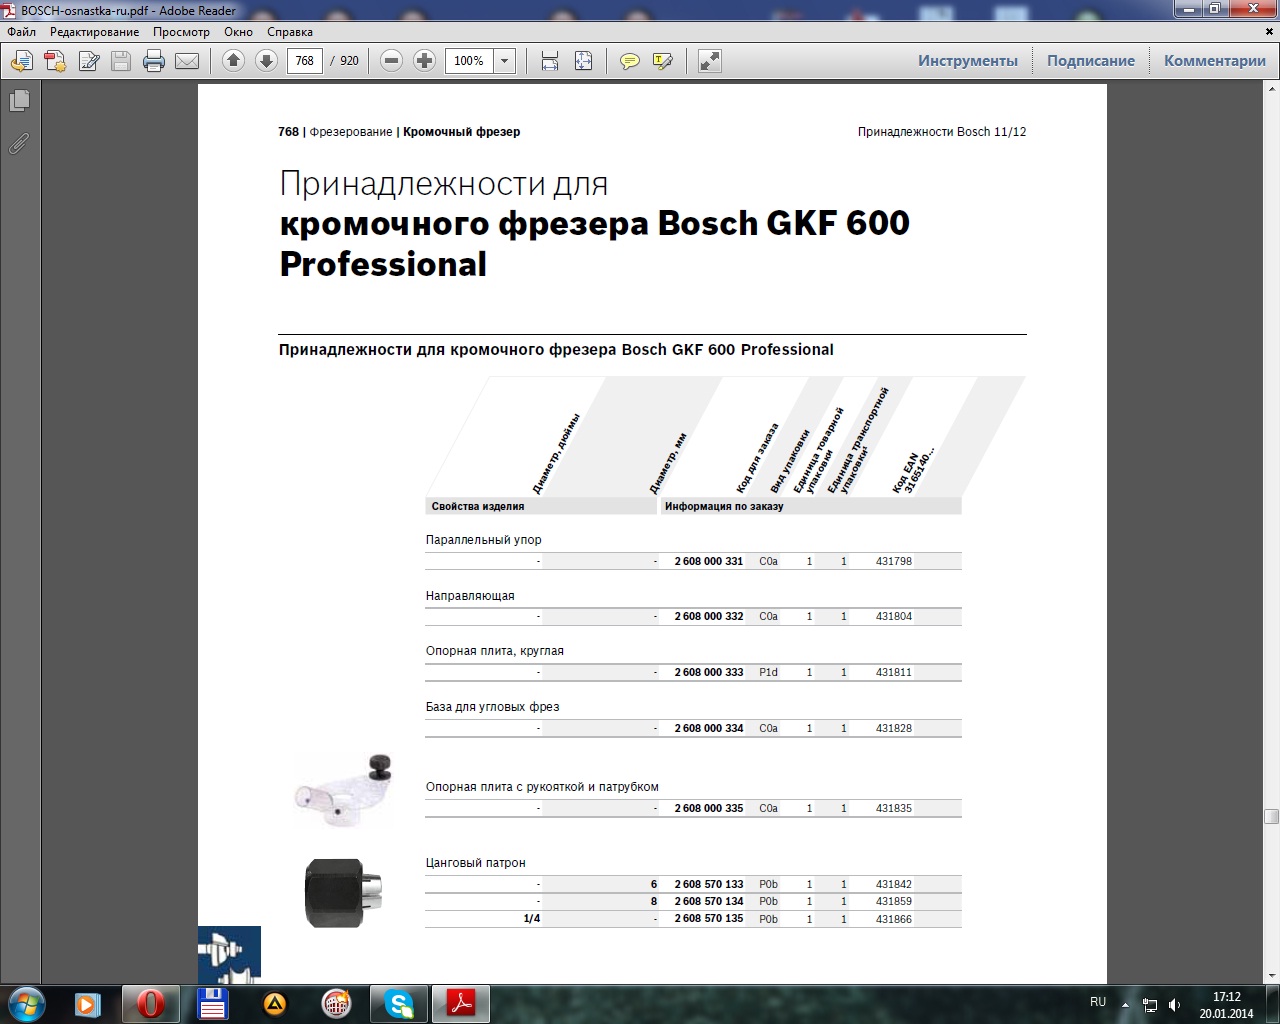Click the База для угловых фрез text

coord(493,707)
